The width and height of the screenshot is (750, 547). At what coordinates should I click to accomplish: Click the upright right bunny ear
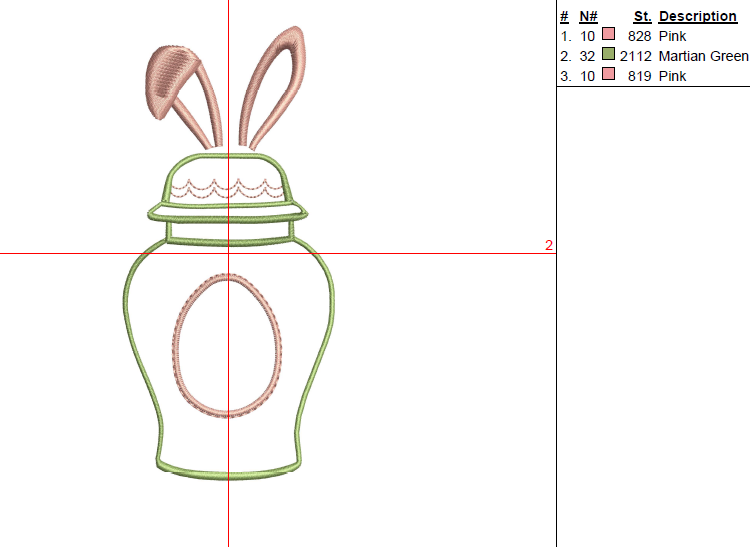[273, 88]
